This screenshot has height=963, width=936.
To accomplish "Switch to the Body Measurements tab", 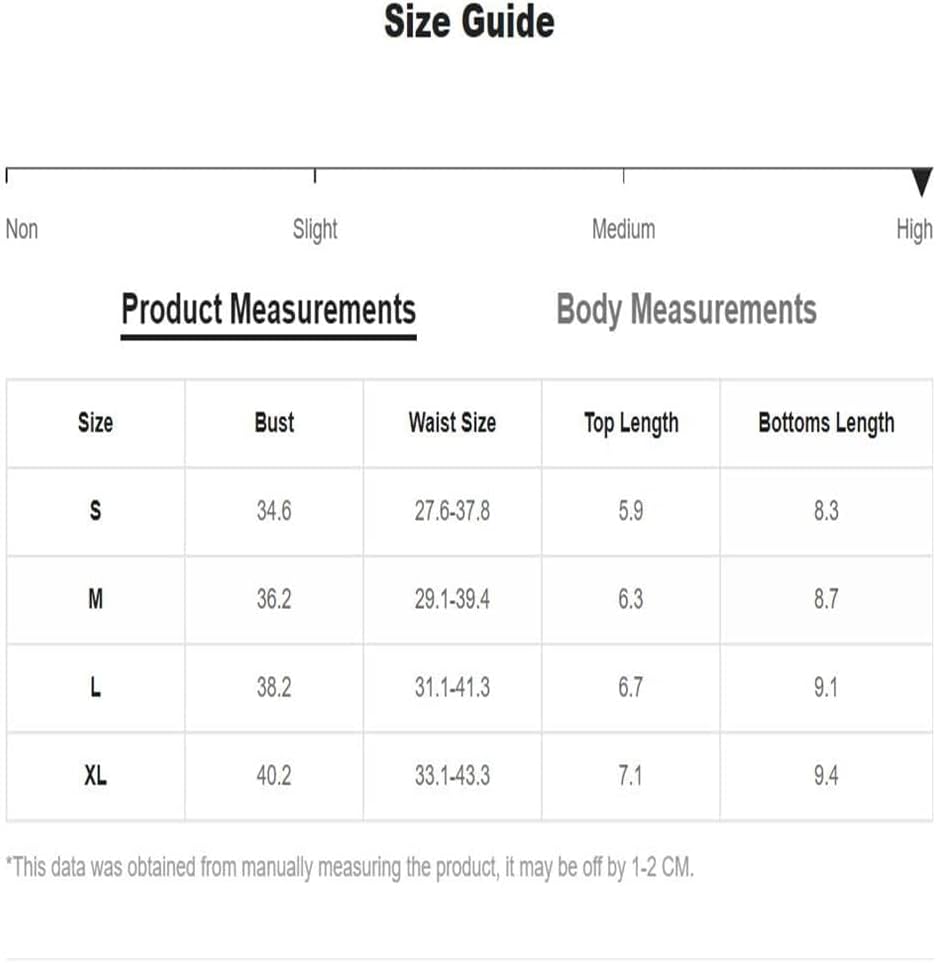I will point(686,309).
